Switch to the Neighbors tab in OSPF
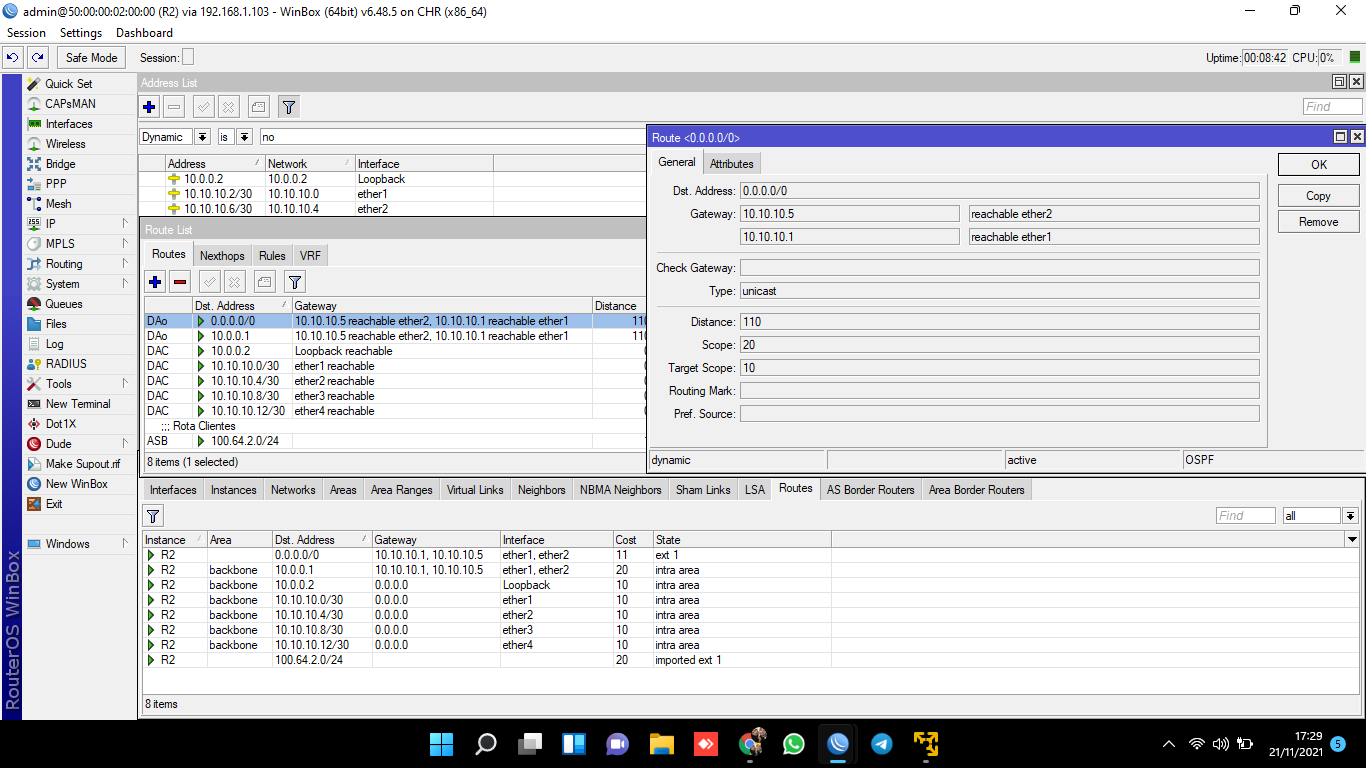The image size is (1366, 768). tap(541, 490)
